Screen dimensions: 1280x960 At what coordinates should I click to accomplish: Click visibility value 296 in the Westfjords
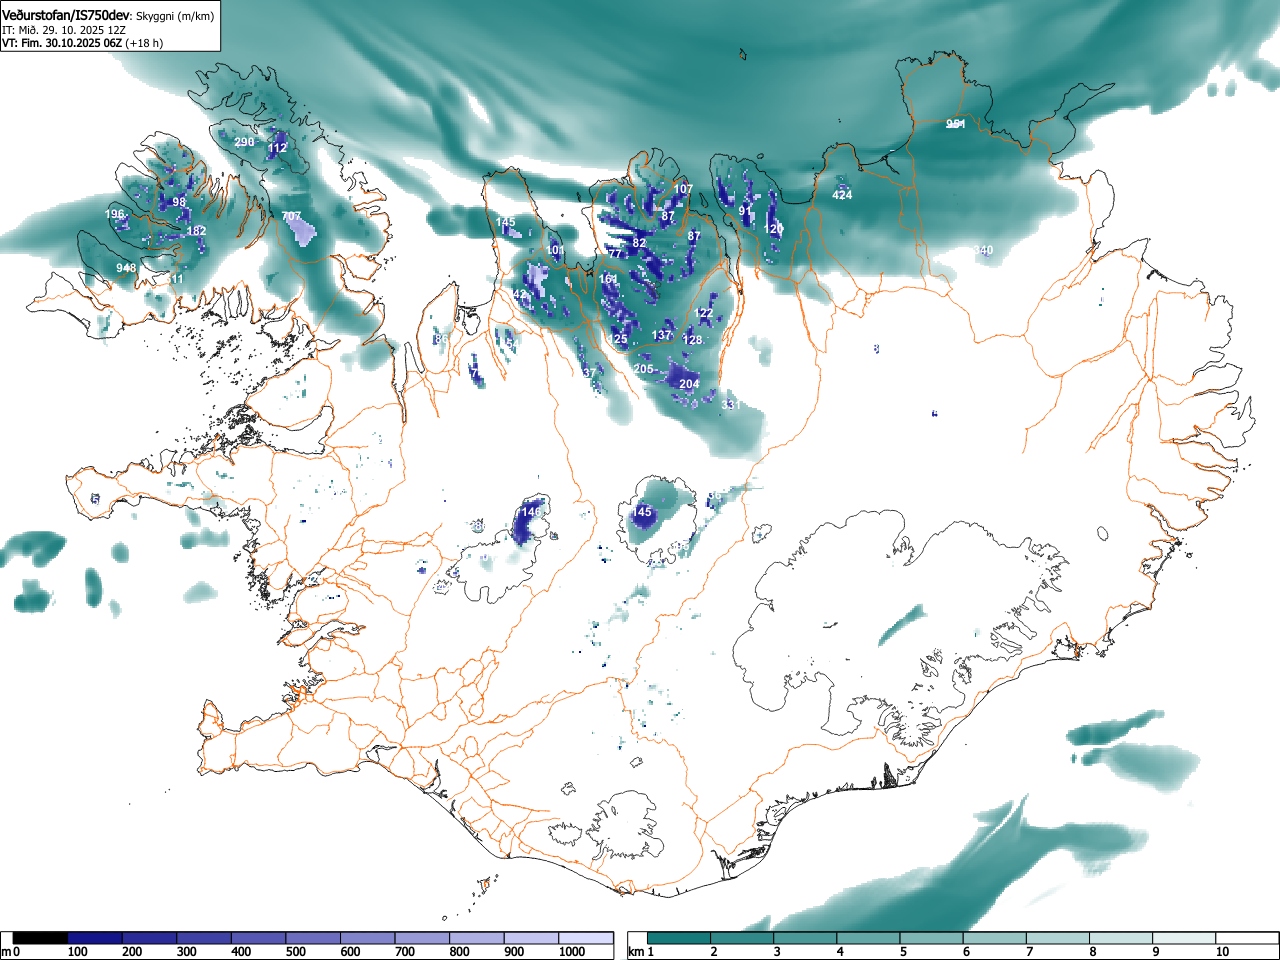(244, 142)
